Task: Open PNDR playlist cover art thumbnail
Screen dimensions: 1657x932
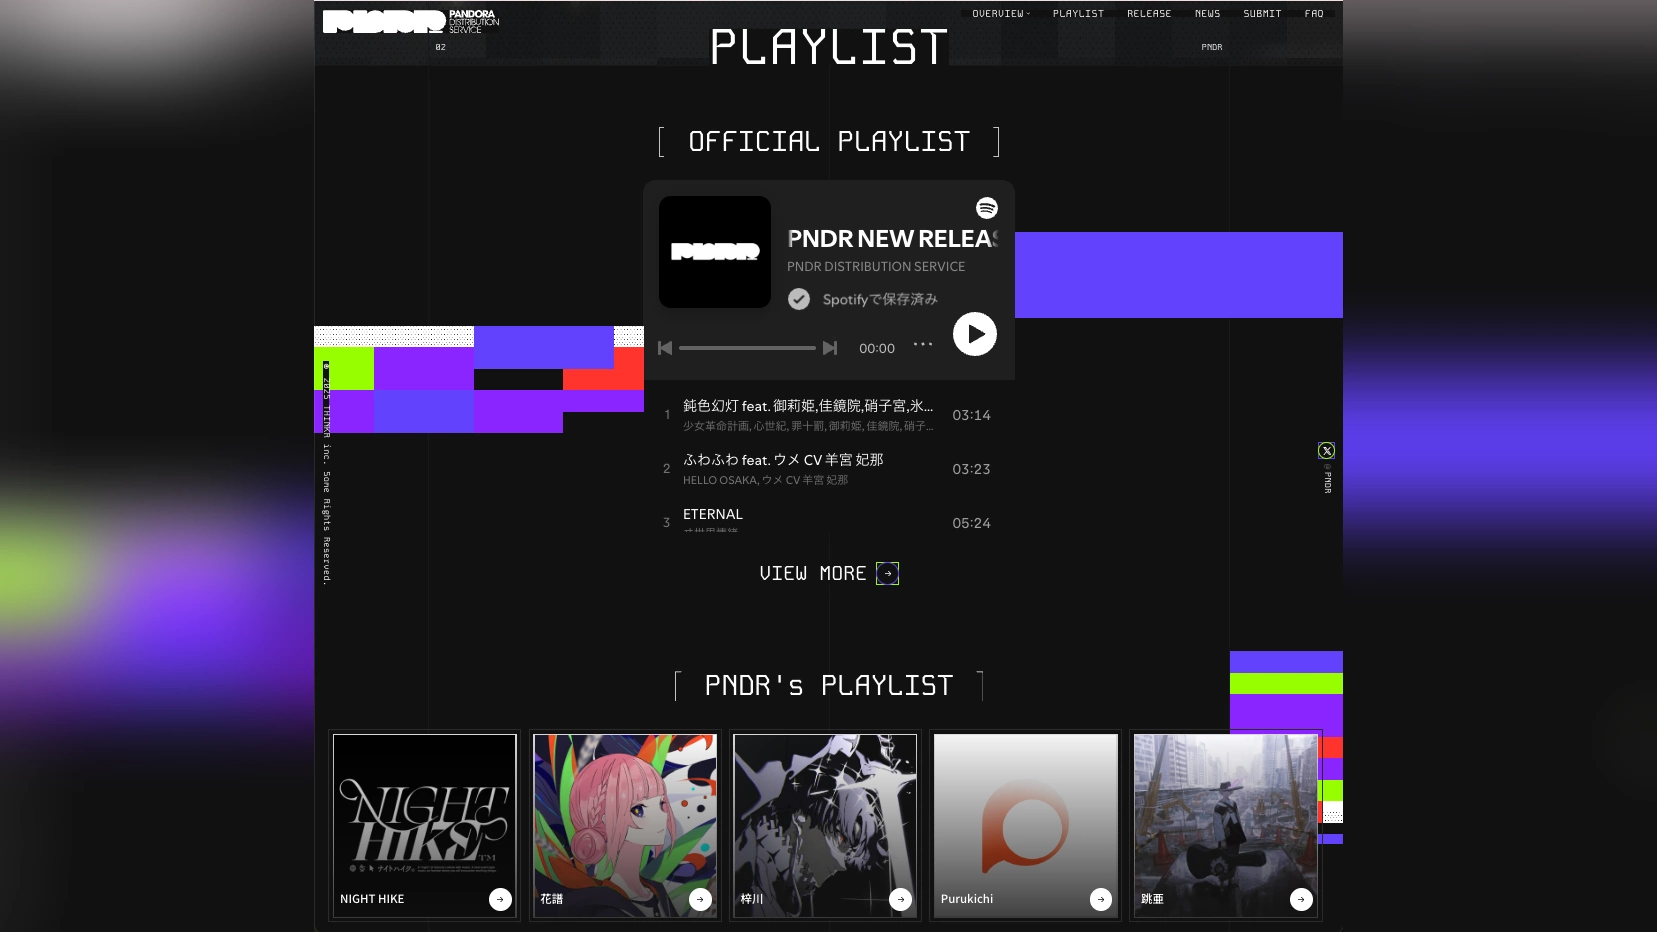Action: 715,252
